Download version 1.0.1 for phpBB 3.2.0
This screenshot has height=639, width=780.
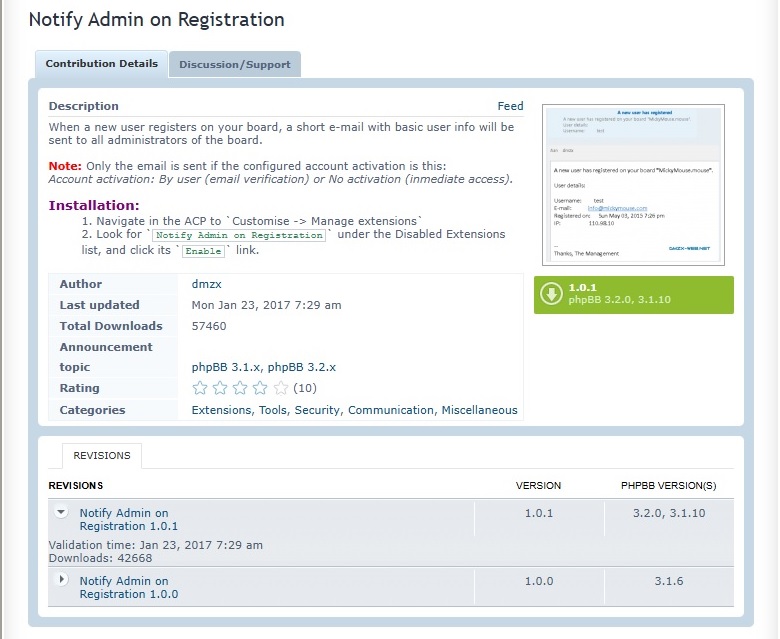(x=634, y=294)
